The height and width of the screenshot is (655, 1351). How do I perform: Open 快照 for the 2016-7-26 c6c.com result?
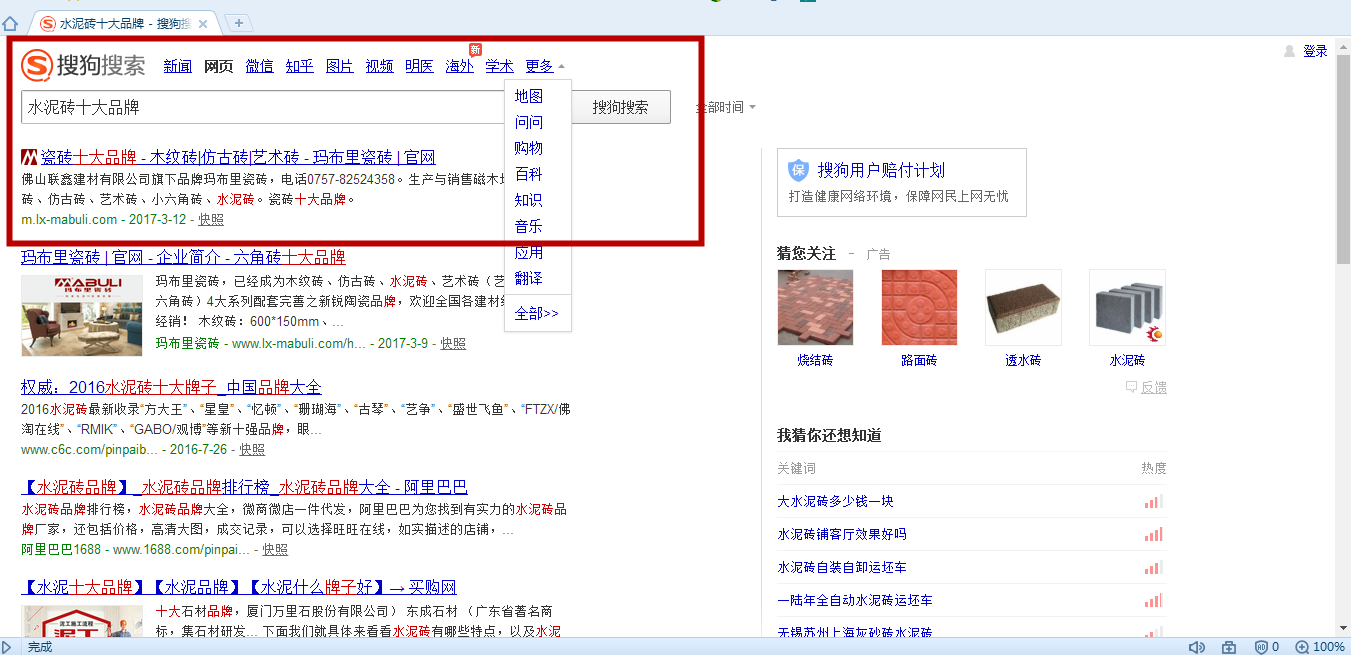click(252, 449)
